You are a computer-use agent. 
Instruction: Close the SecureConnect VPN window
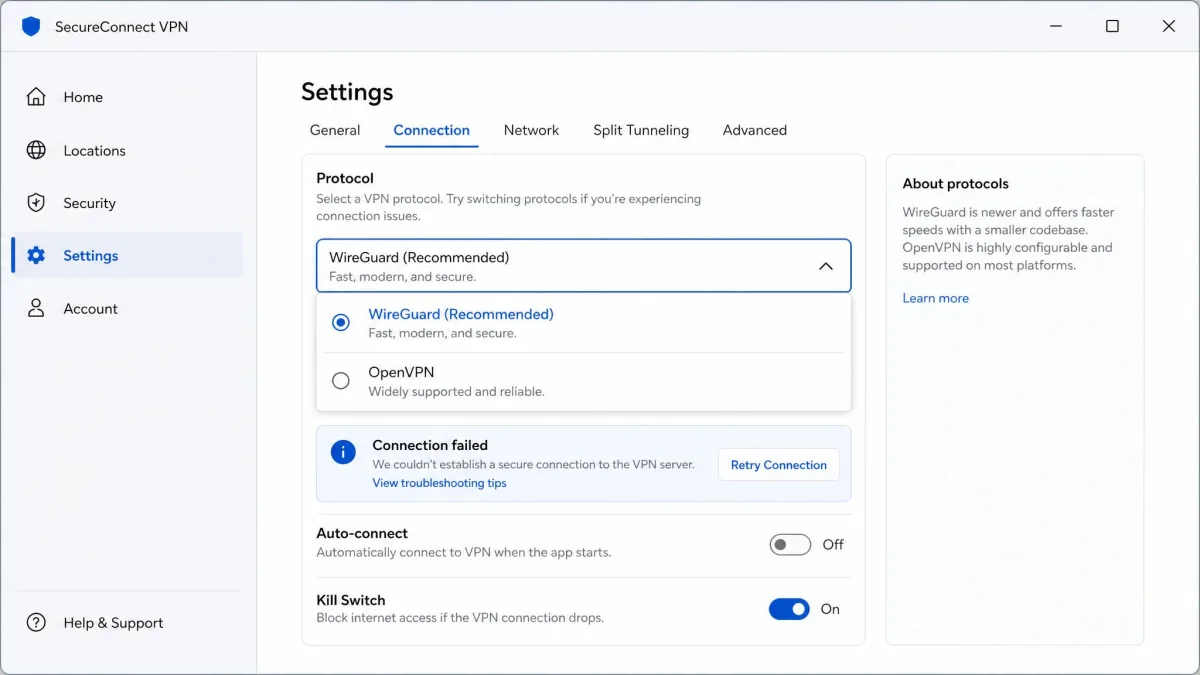click(1168, 26)
